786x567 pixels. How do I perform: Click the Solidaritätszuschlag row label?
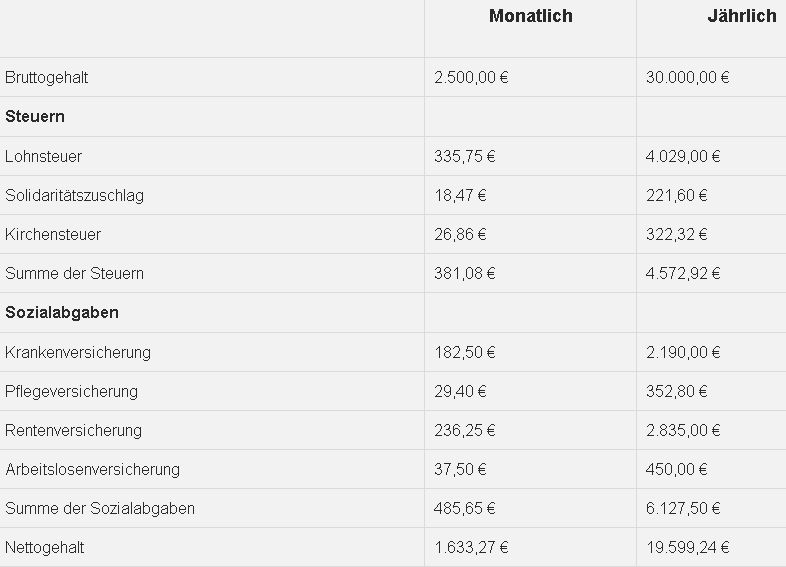(x=75, y=195)
